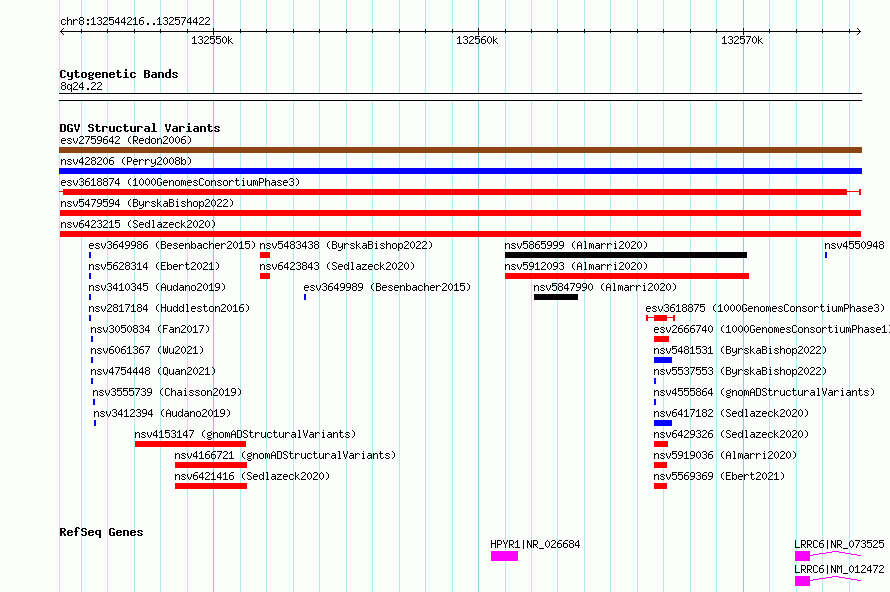
Task: Open HPYR1|NR_026684 gene label
Action: pyautogui.click(x=535, y=544)
